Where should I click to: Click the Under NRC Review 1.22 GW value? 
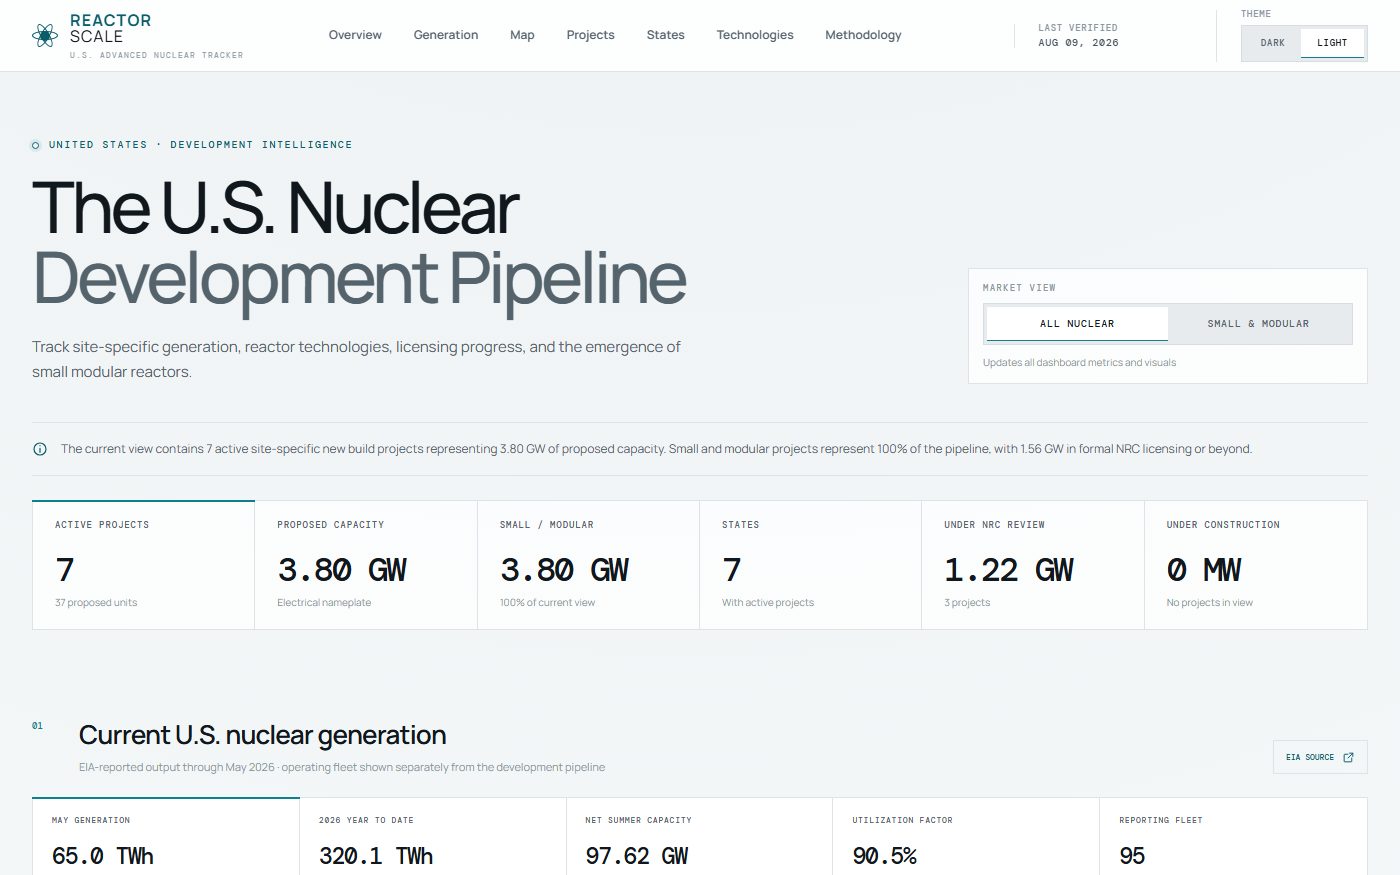coord(1008,570)
